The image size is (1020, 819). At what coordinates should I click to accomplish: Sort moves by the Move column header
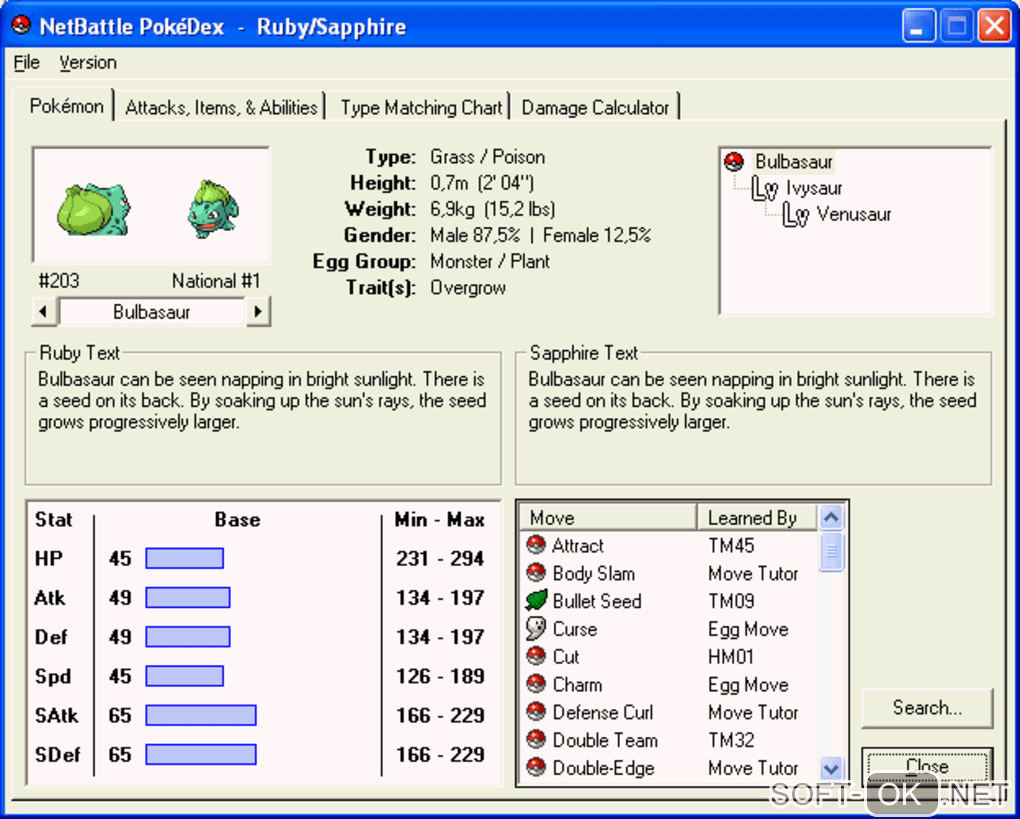(608, 518)
